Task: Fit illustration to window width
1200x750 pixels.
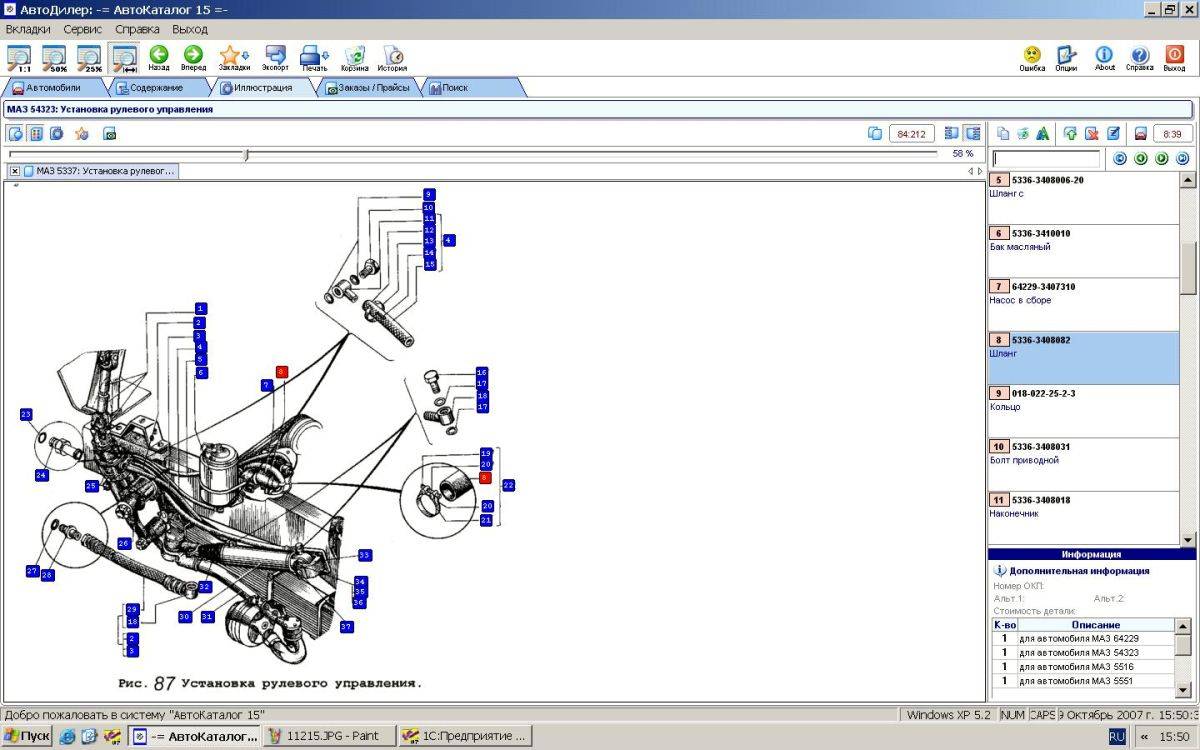Action: 125,58
